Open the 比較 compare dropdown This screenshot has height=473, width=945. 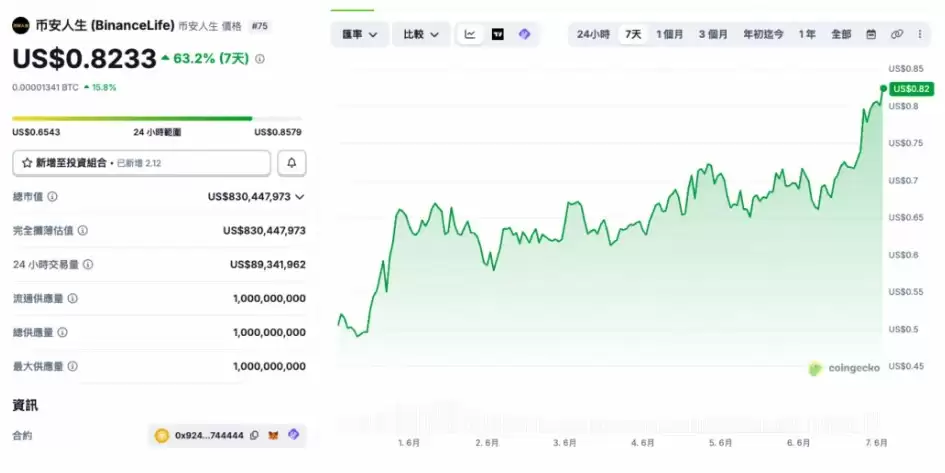click(421, 34)
